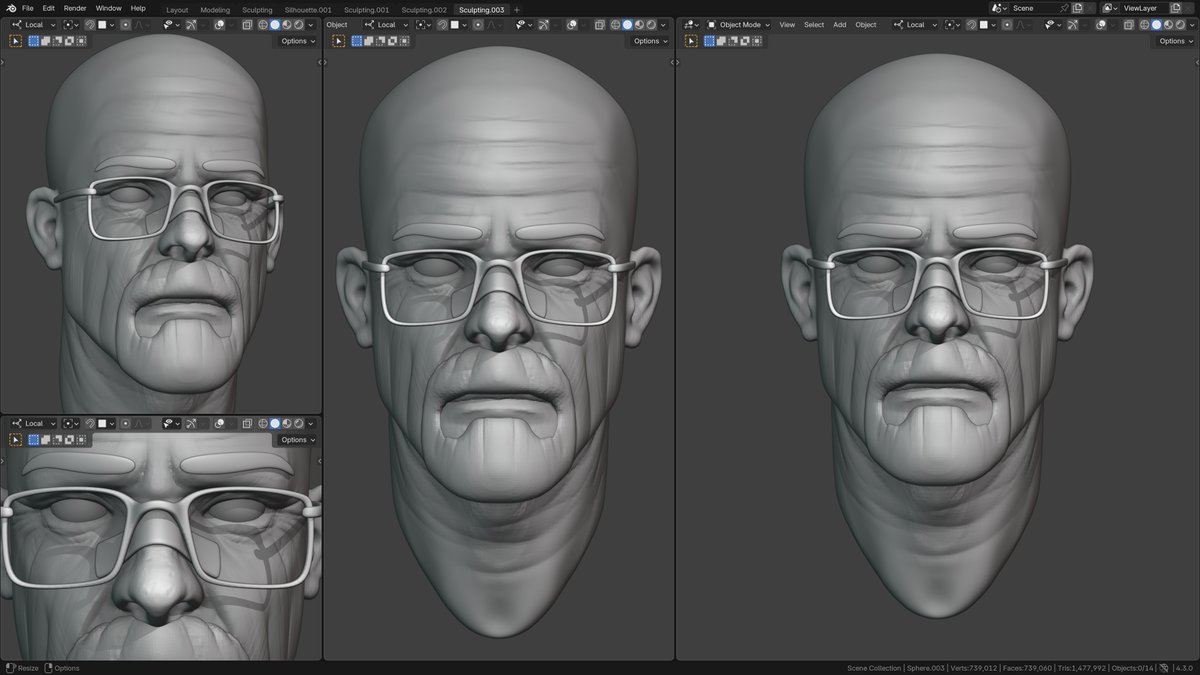Image resolution: width=1200 pixels, height=675 pixels.
Task: Select box tool in right viewport
Action: pyautogui.click(x=690, y=41)
